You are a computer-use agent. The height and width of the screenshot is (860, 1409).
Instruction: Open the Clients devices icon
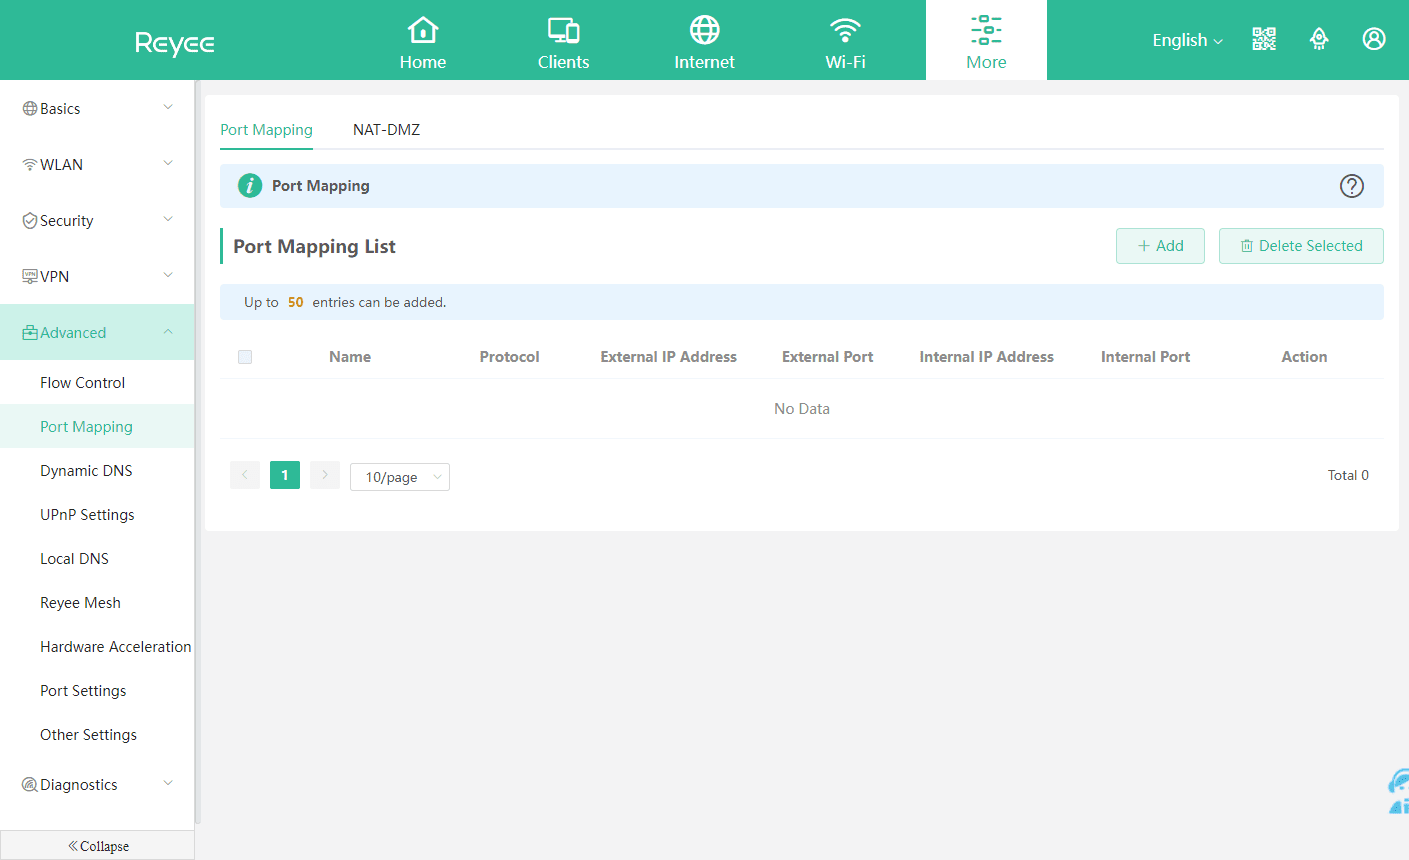point(563,31)
